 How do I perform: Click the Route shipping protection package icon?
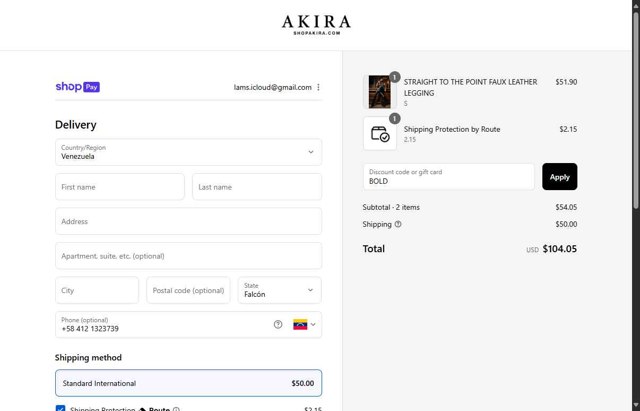click(380, 134)
